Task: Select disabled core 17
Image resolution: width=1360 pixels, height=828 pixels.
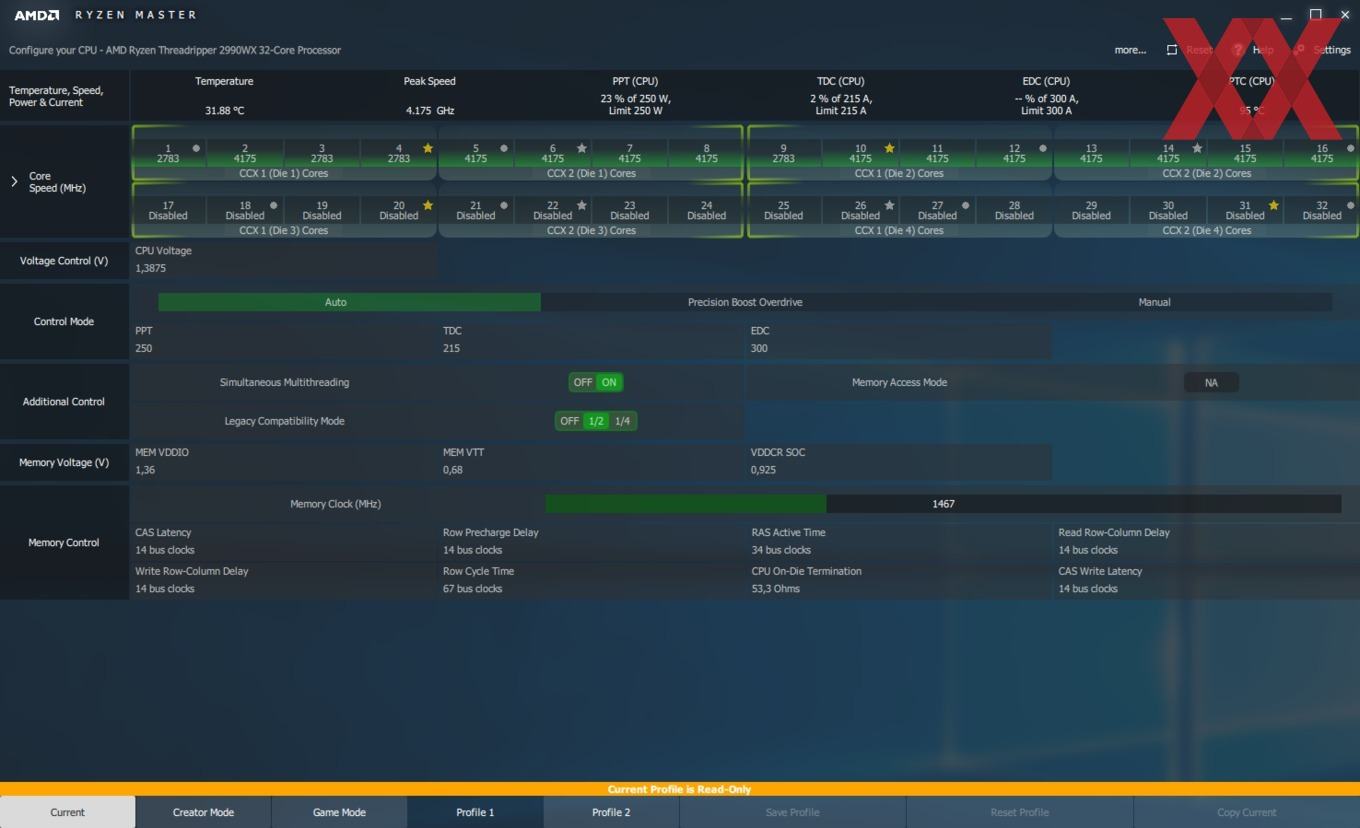Action: 168,210
